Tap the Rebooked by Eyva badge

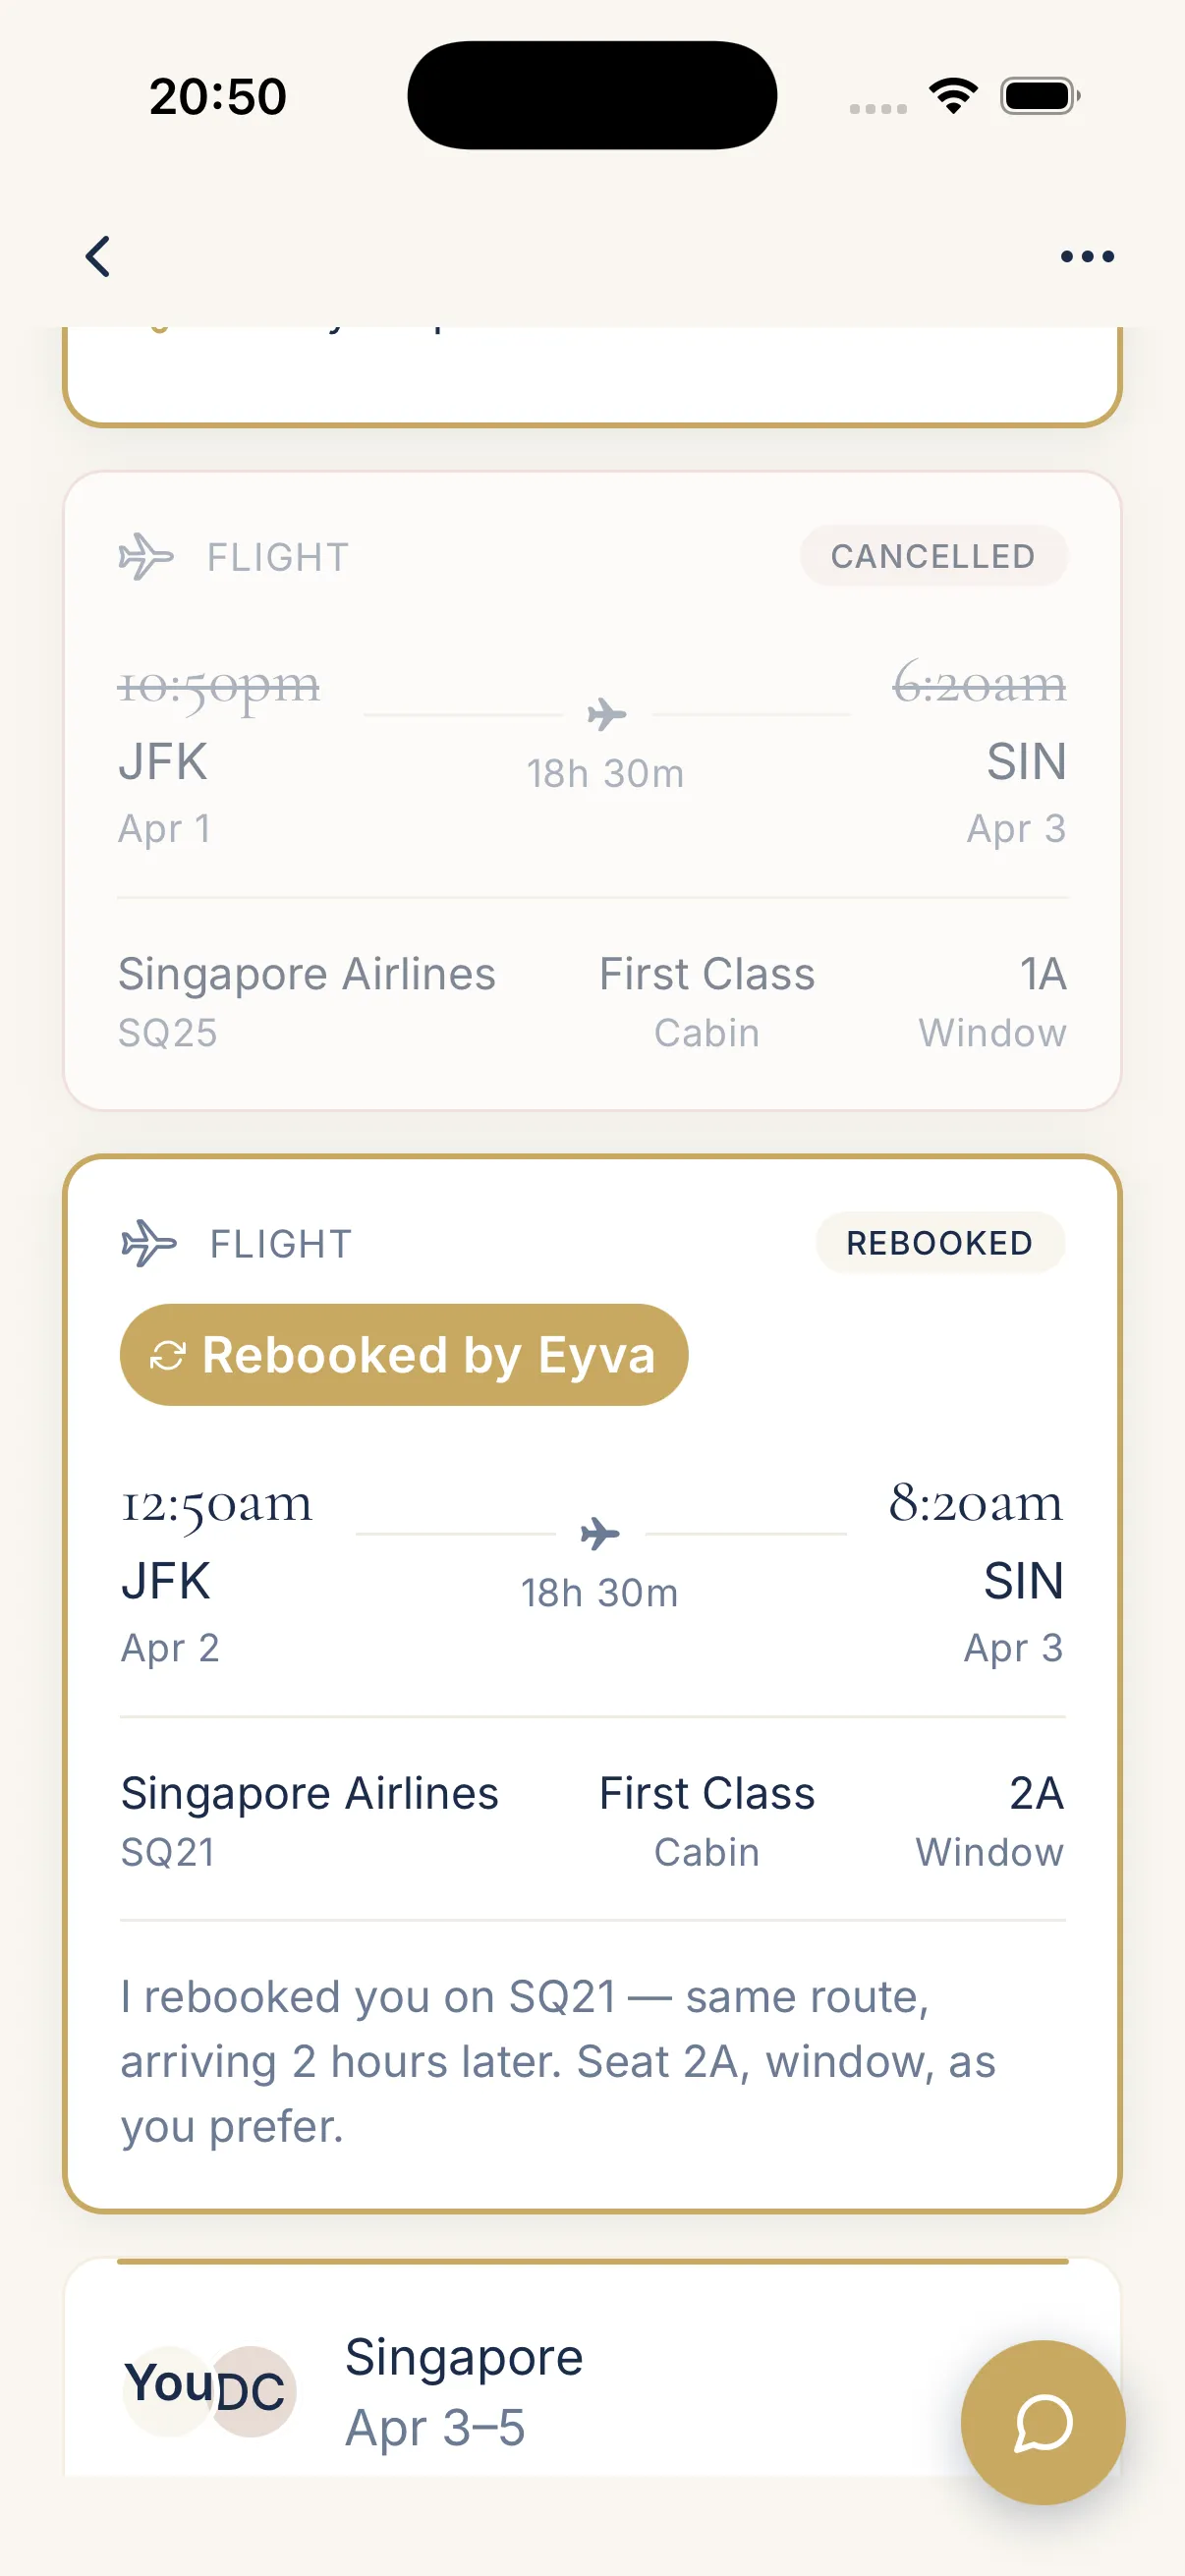click(x=404, y=1355)
